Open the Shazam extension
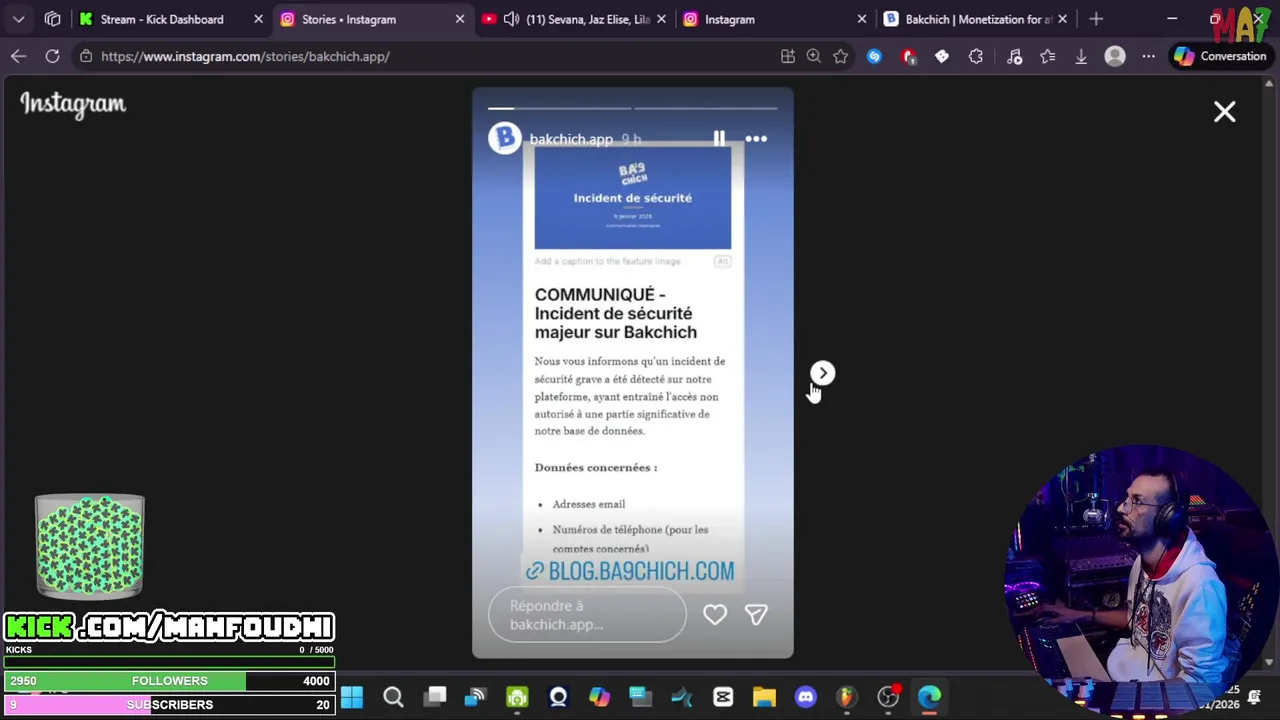The height and width of the screenshot is (720, 1280). [x=874, y=56]
